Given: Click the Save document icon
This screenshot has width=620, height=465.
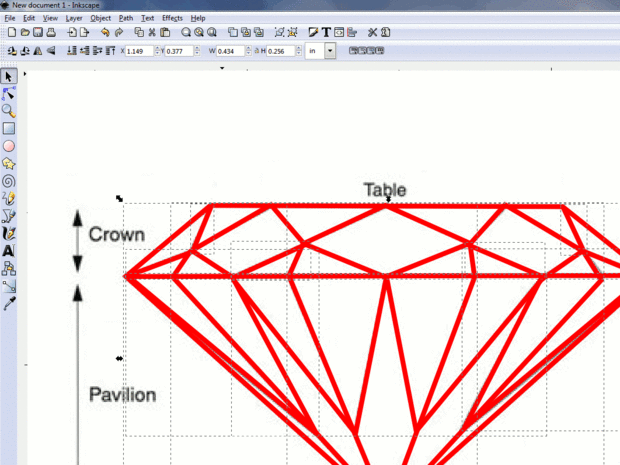Looking at the screenshot, I should pyautogui.click(x=38, y=32).
